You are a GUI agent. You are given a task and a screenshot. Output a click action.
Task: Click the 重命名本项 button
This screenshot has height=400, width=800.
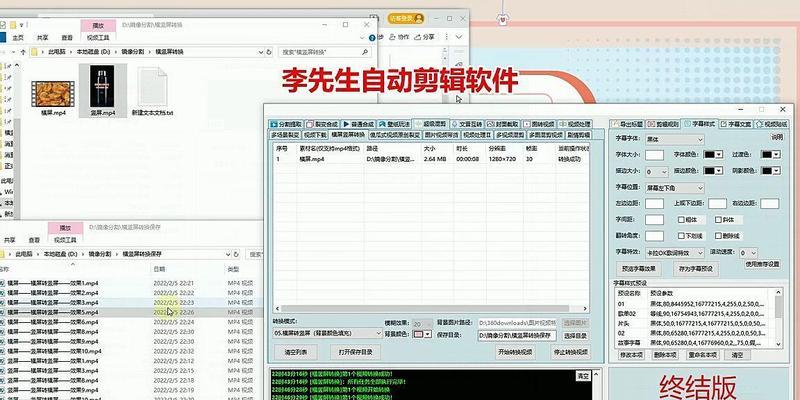703,355
